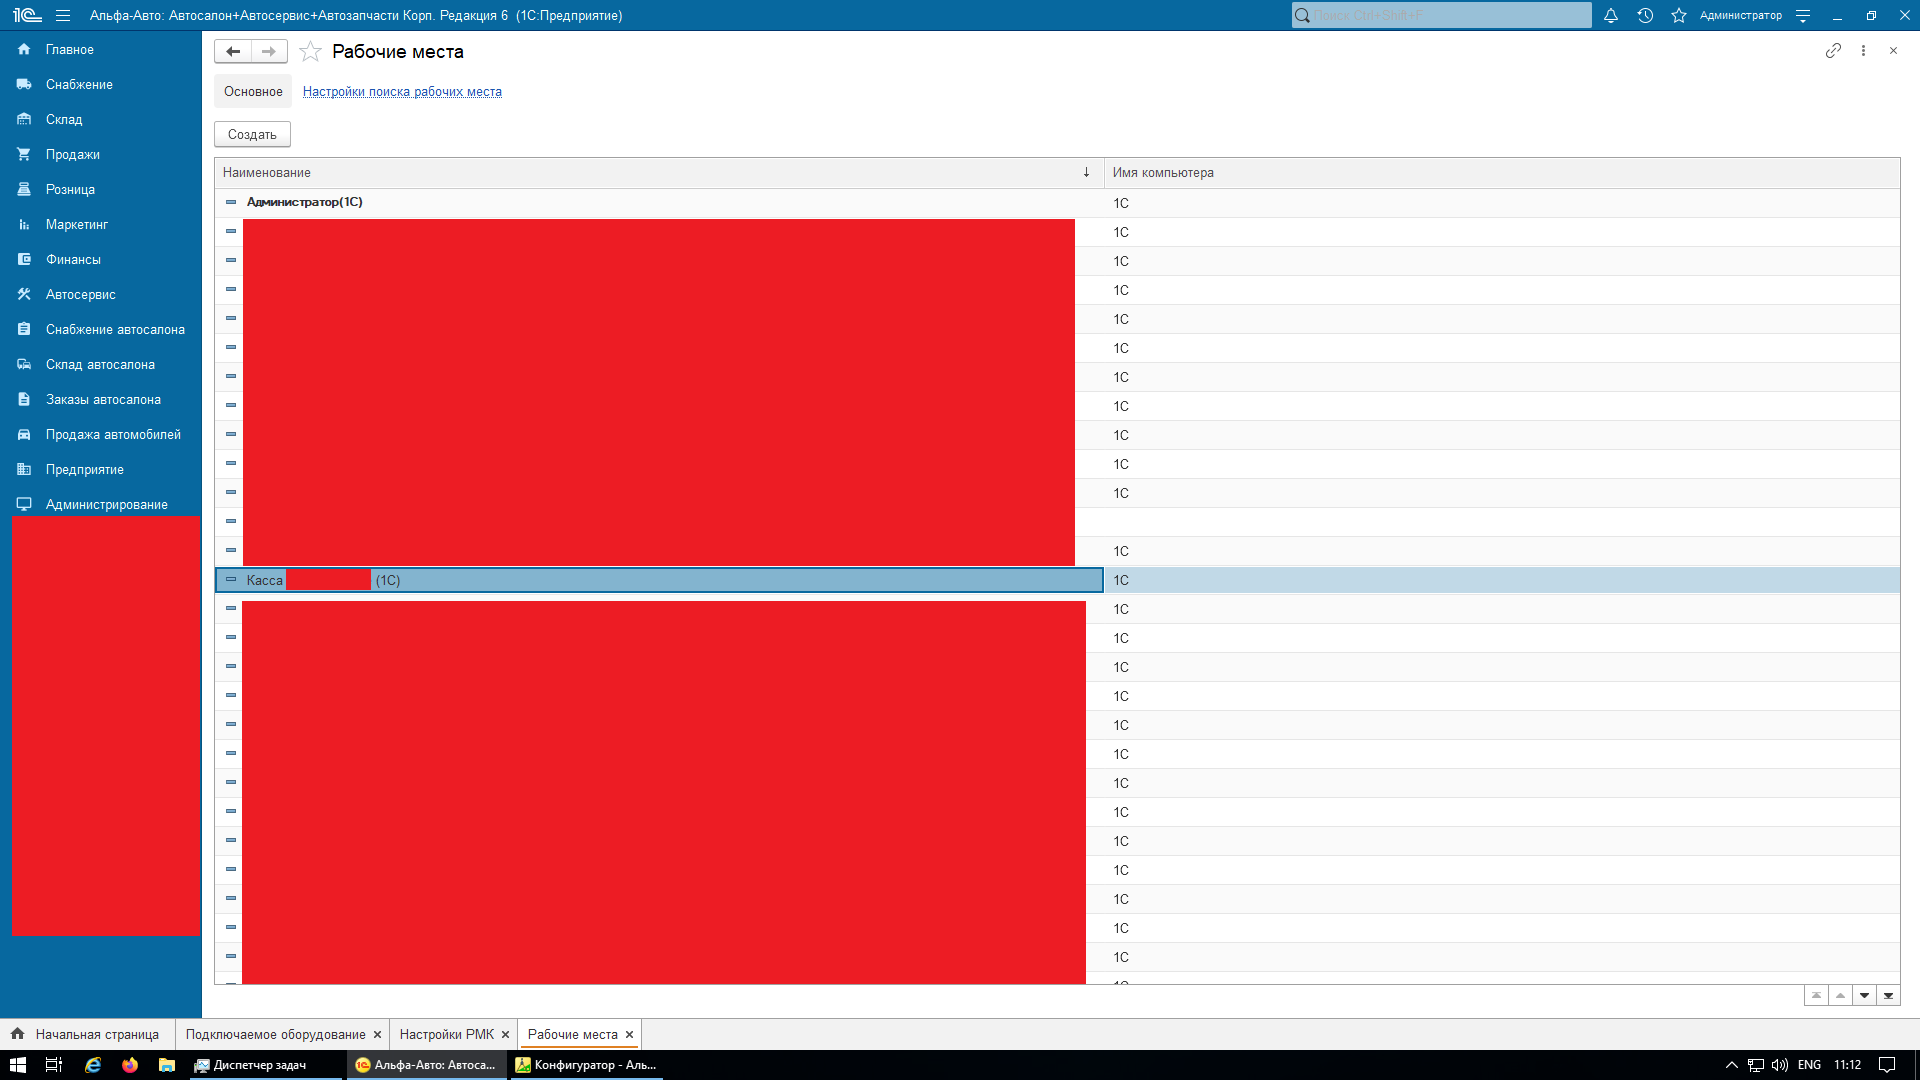This screenshot has height=1080, width=1920.
Task: Close the Подключаемое оборудование tab
Action: point(377,1035)
